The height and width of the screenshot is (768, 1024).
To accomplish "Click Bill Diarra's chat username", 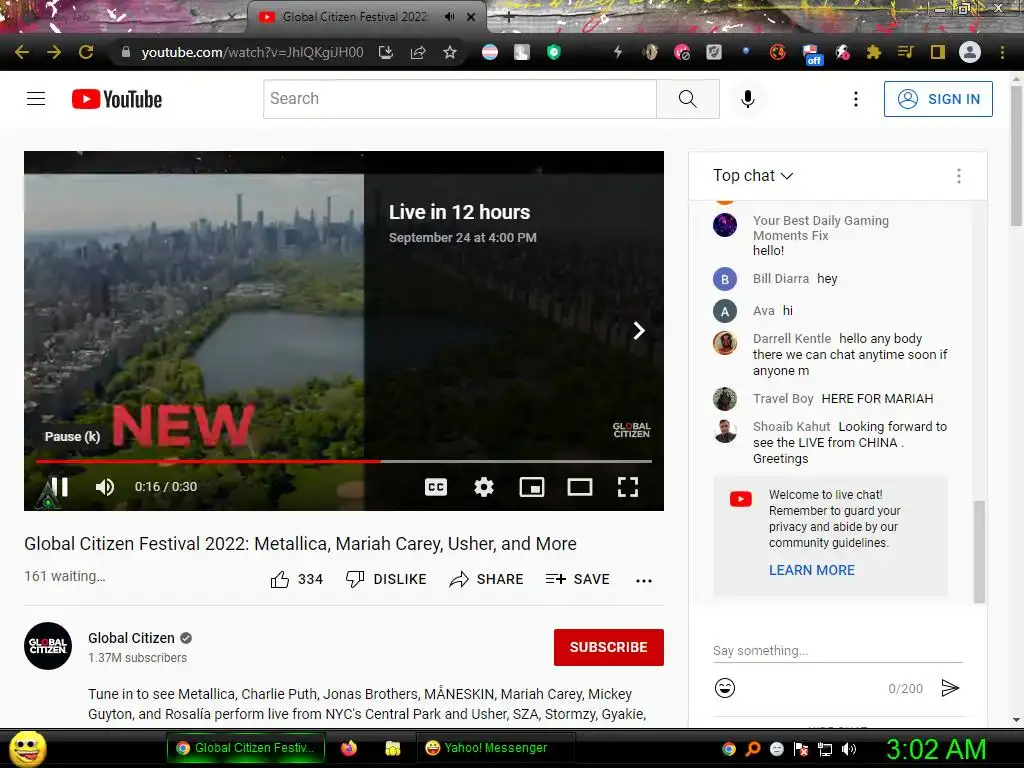I will pos(781,279).
